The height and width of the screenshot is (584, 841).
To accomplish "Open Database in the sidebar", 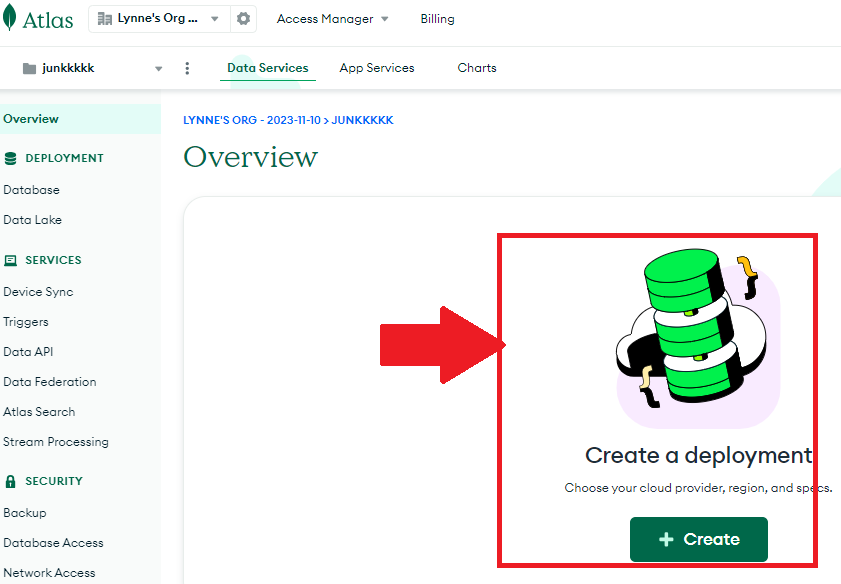I will [31, 190].
